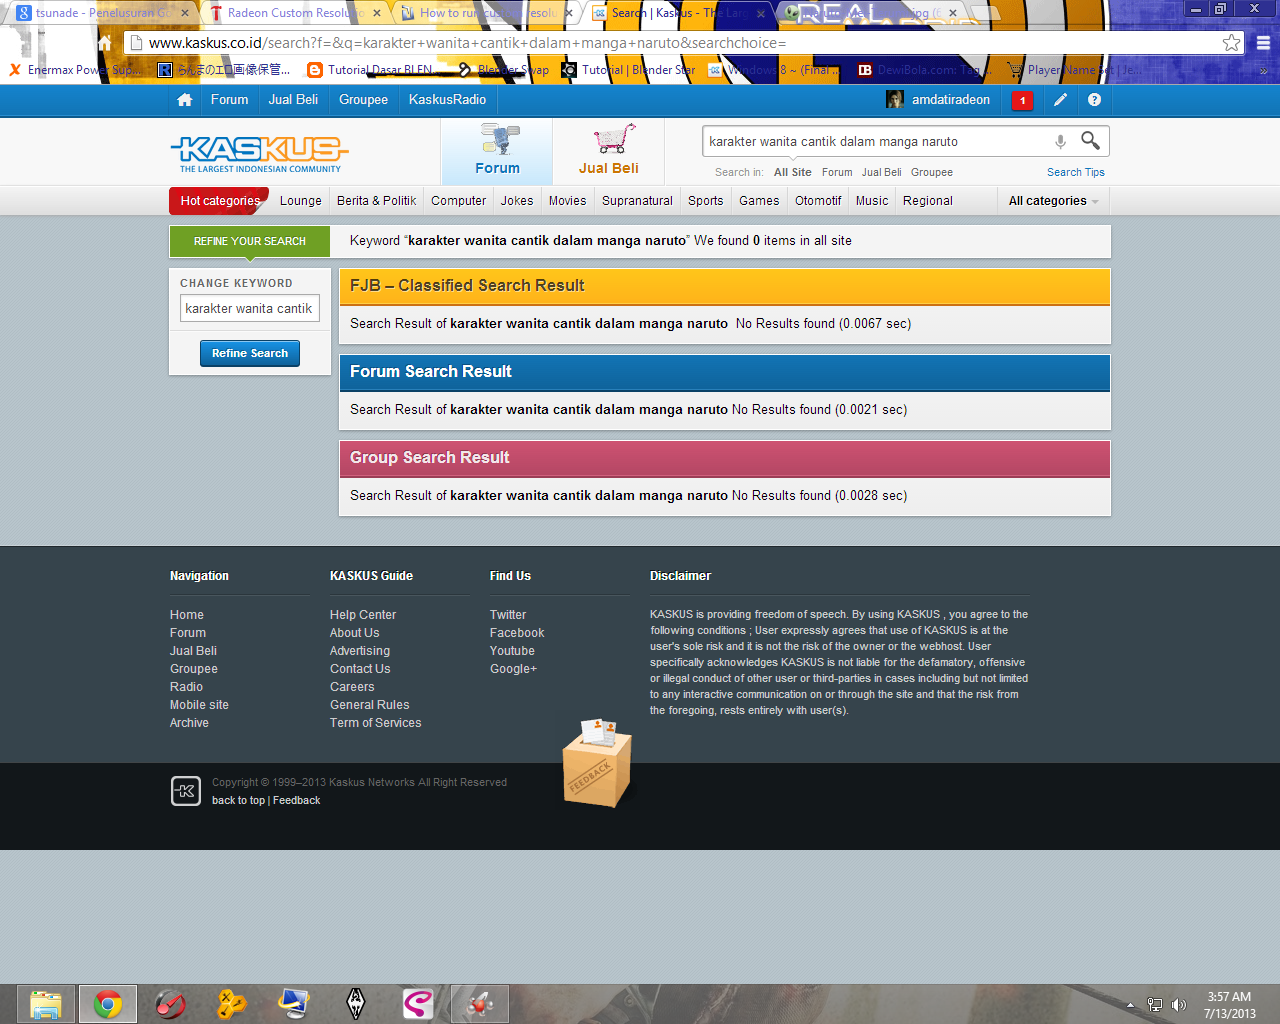
Task: Select Jual Beli search scope
Action: click(x=881, y=172)
